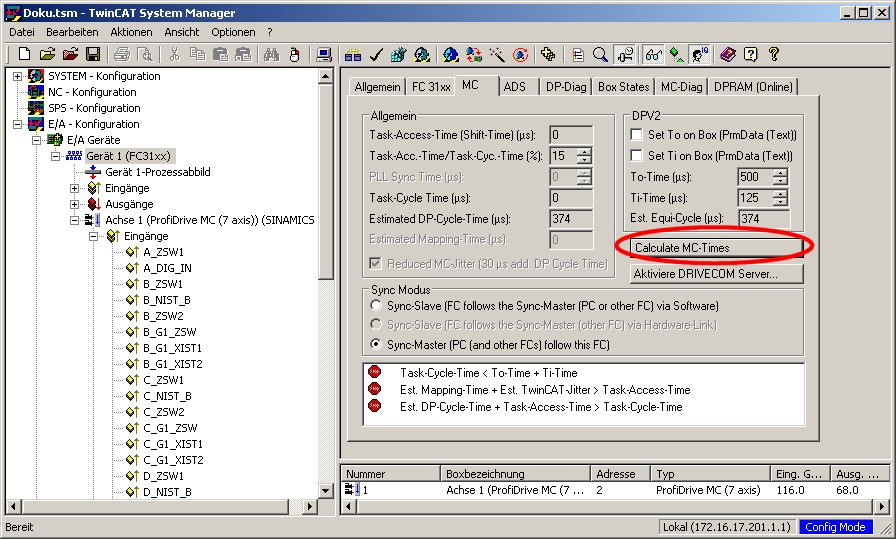896x539 pixels.
Task: Collapse the E/A Geräte node
Action: coord(37,140)
